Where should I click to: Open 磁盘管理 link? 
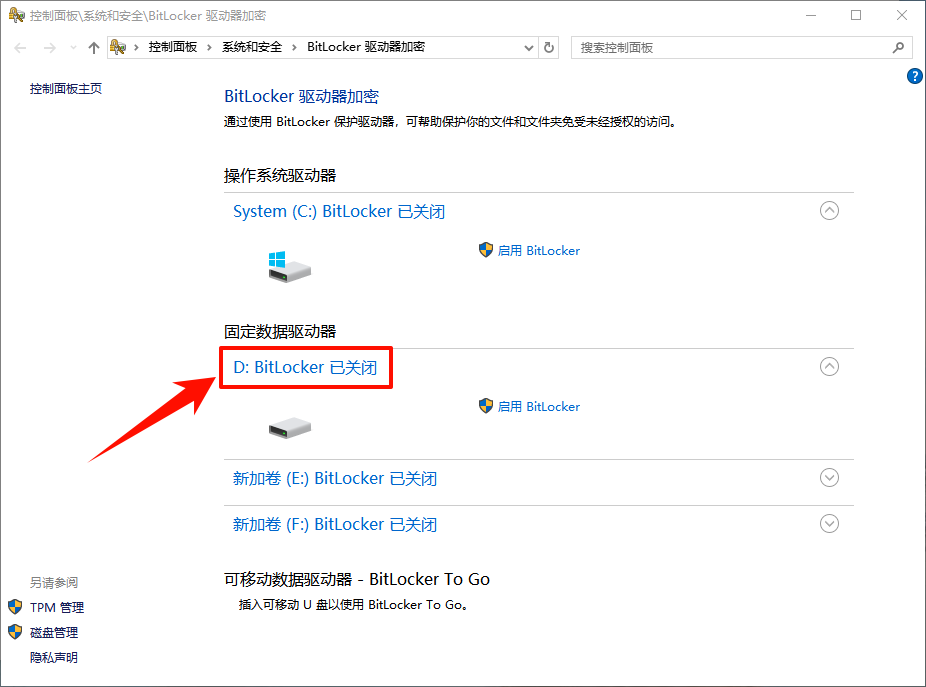click(54, 633)
